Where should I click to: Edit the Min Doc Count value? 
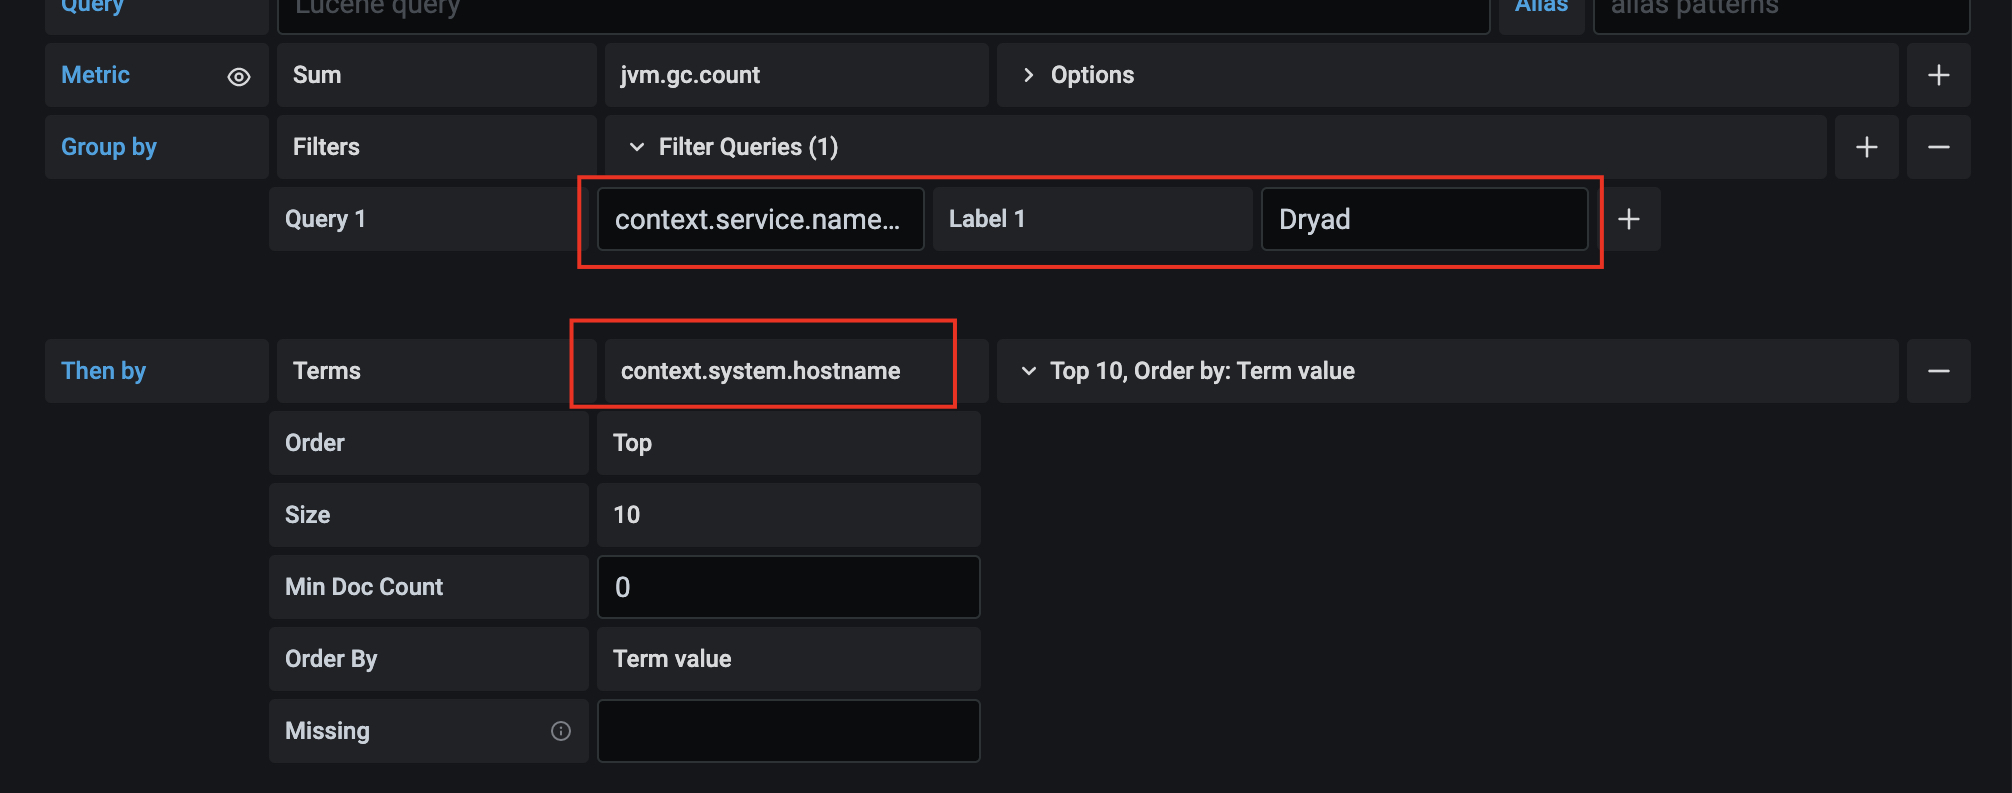pos(788,587)
